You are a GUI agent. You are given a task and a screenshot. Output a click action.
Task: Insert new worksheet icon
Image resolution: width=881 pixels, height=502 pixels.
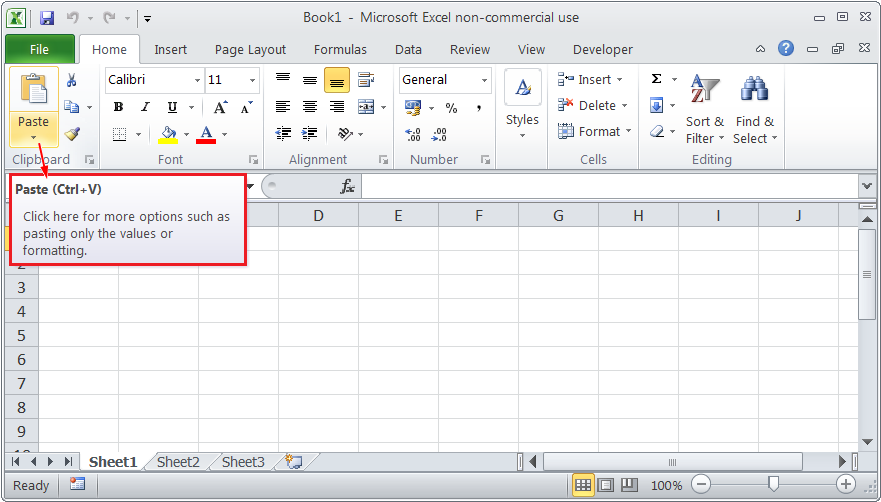click(x=294, y=462)
